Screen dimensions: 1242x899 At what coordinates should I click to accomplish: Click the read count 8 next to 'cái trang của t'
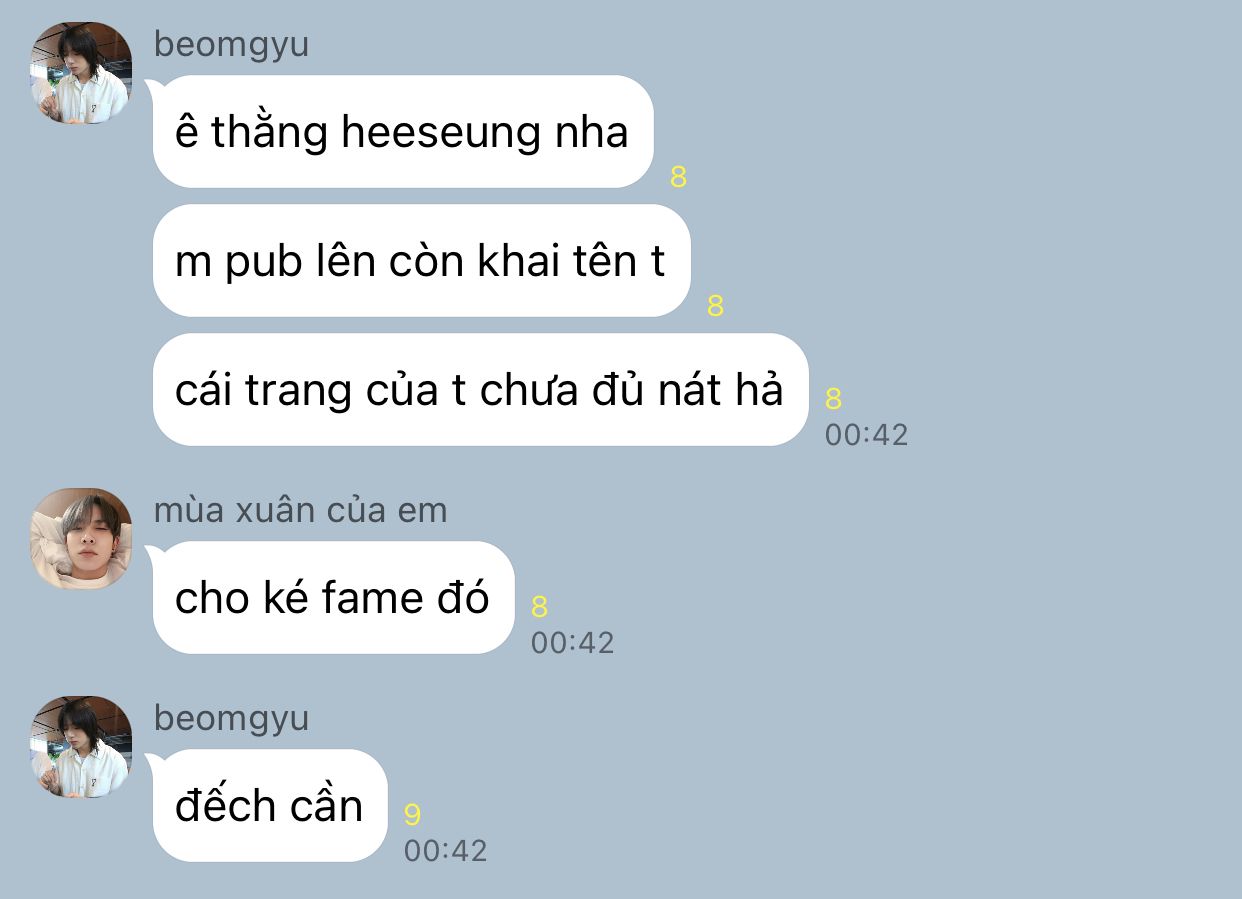pos(833,399)
